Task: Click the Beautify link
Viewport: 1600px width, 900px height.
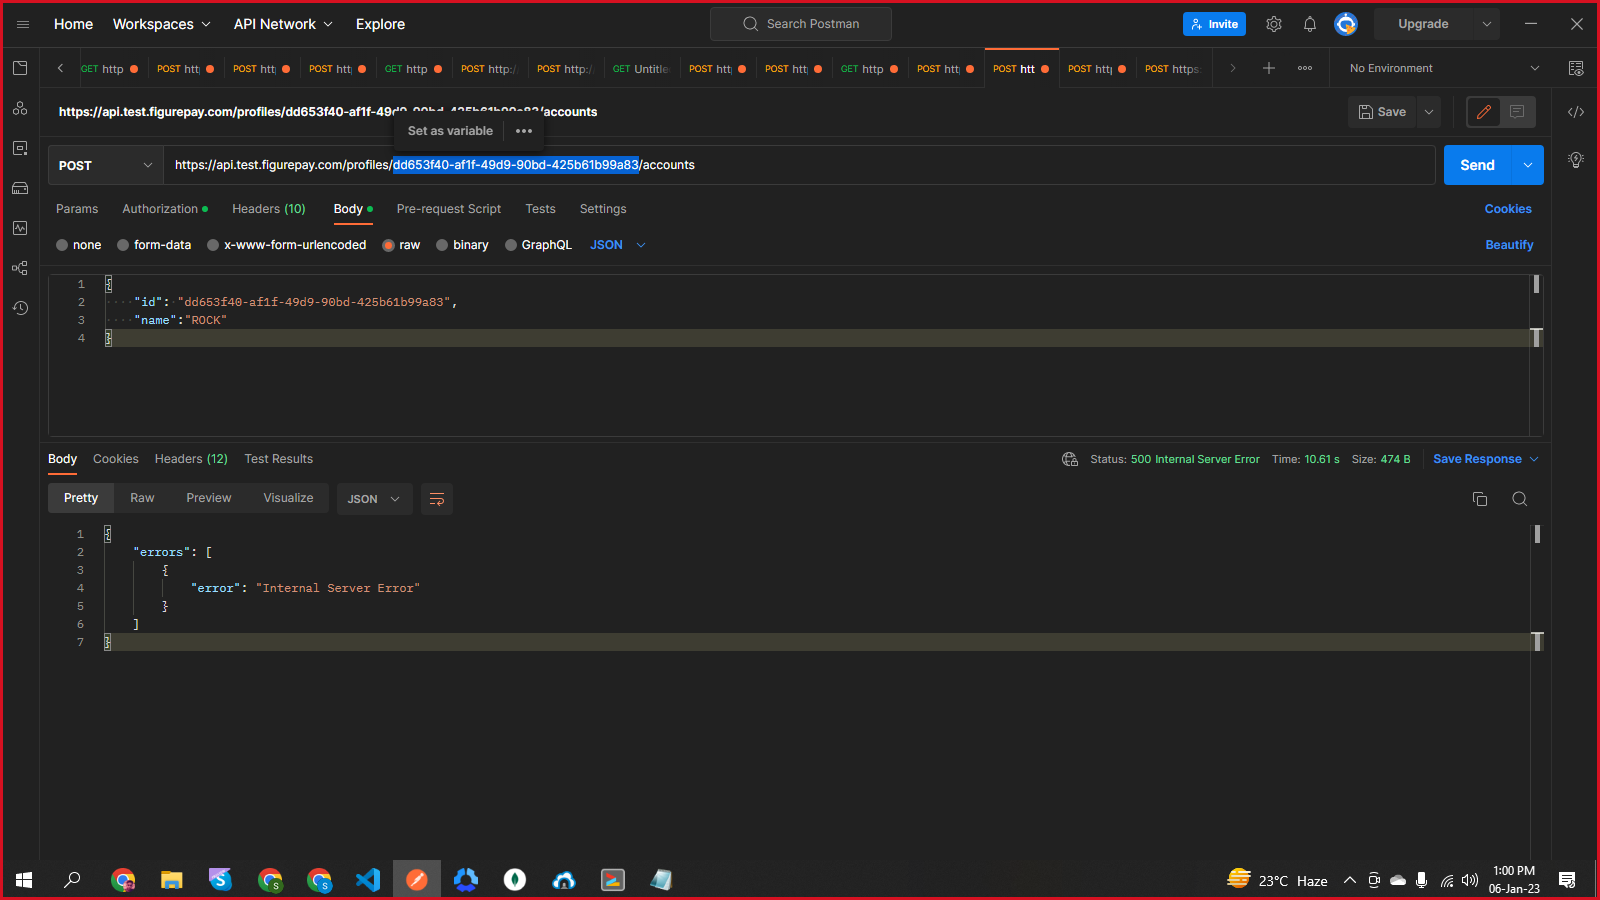Action: 1508,245
